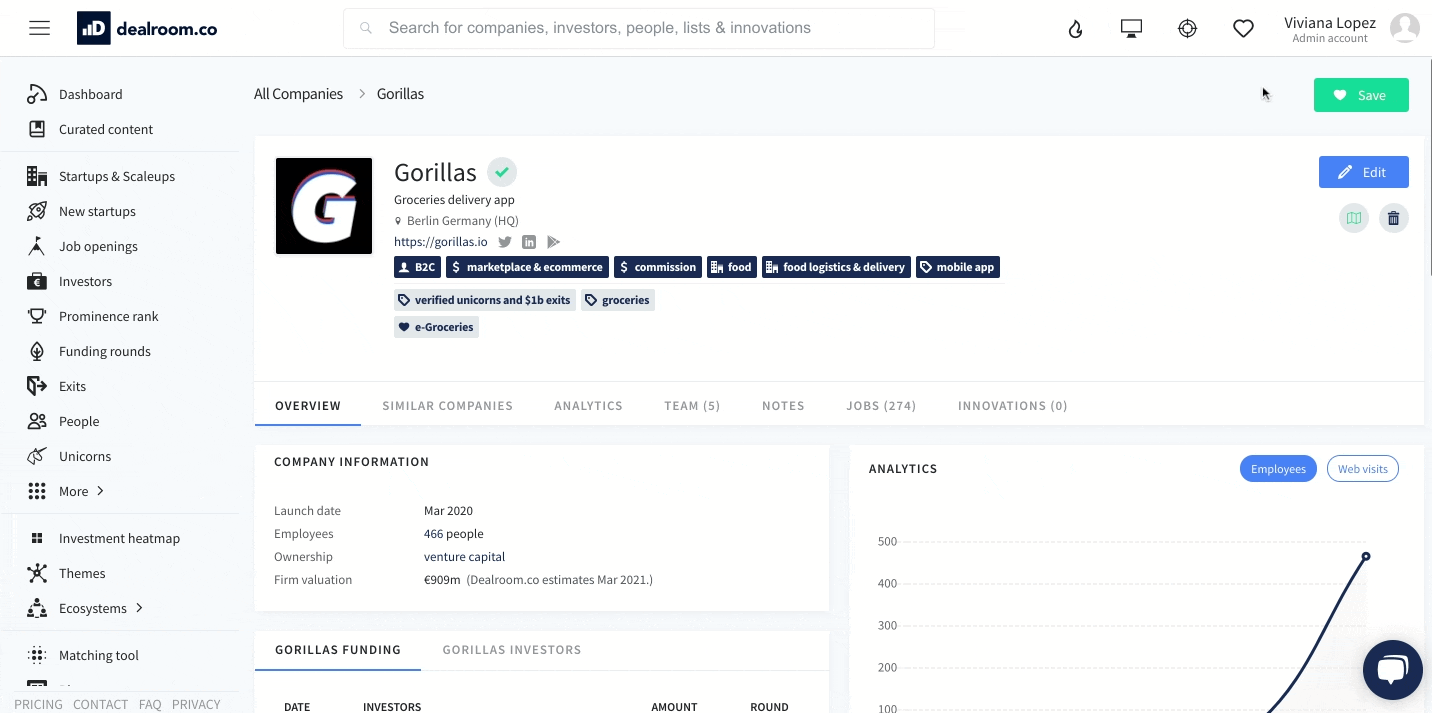Click Viviana Lopez profile avatar

pyautogui.click(x=1405, y=28)
